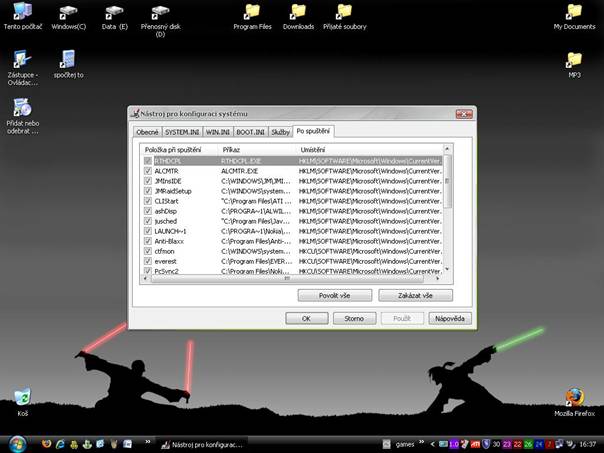The image size is (604, 453).
Task: Confirm with the OK button
Action: pyautogui.click(x=307, y=319)
